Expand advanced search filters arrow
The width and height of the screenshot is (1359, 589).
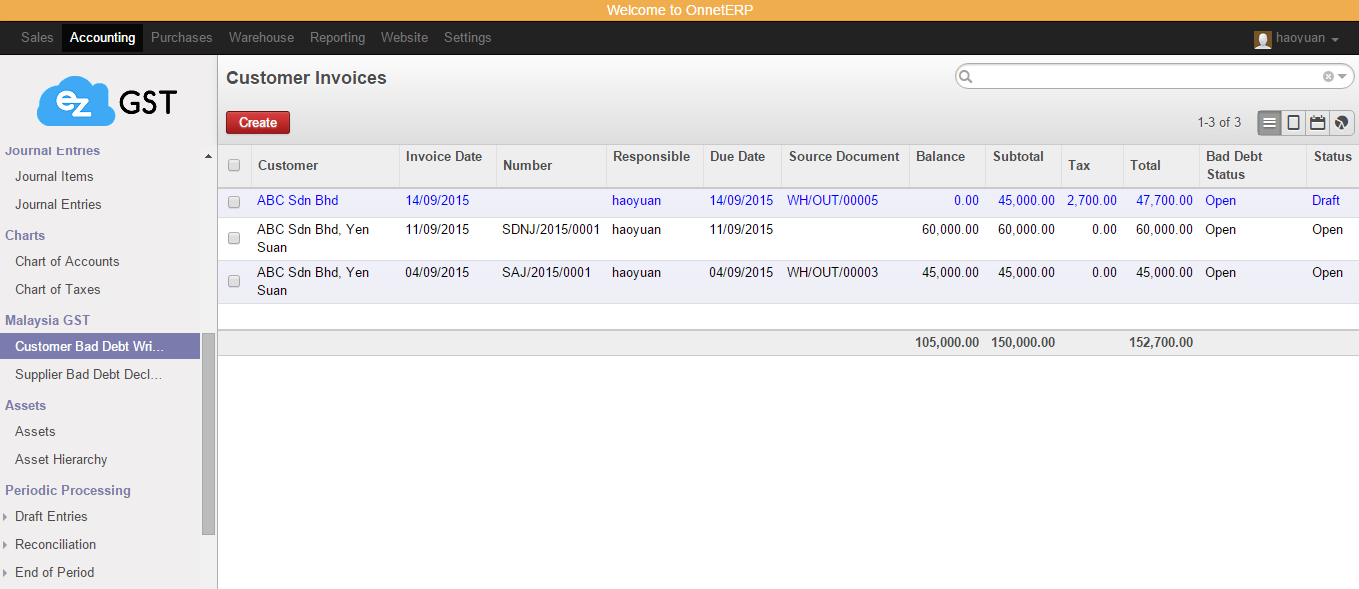point(1341,75)
